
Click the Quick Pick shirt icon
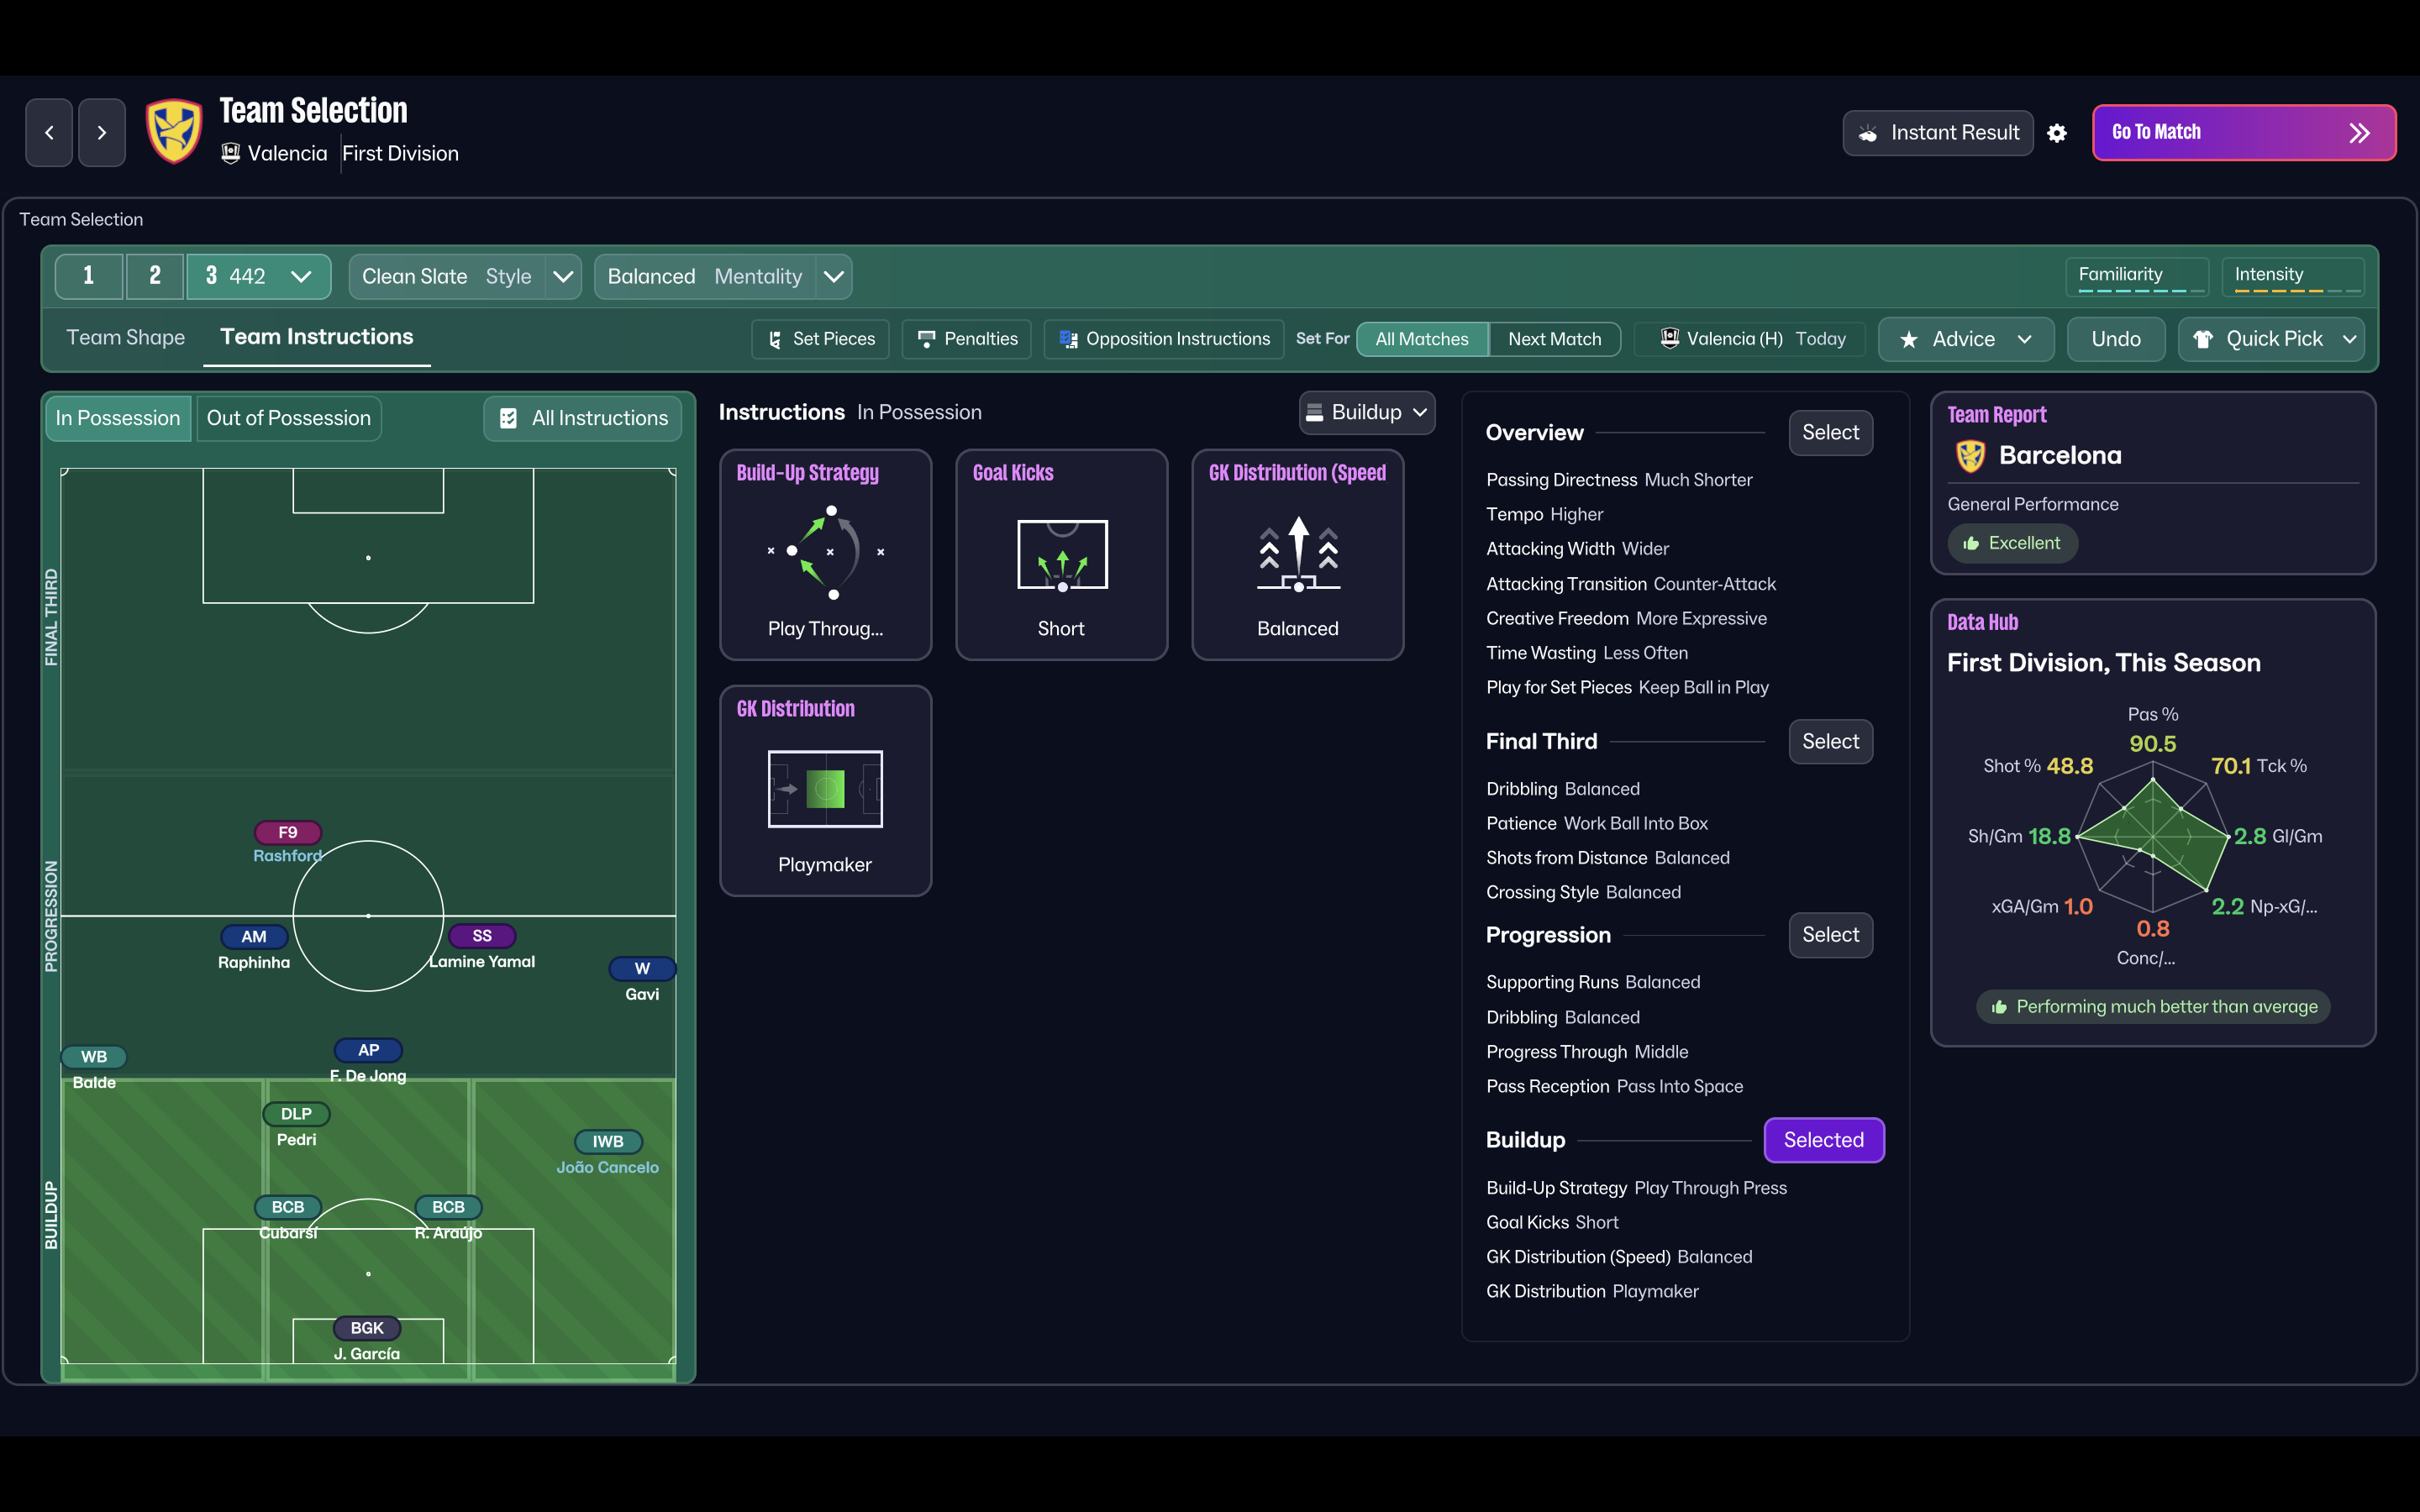point(2204,339)
